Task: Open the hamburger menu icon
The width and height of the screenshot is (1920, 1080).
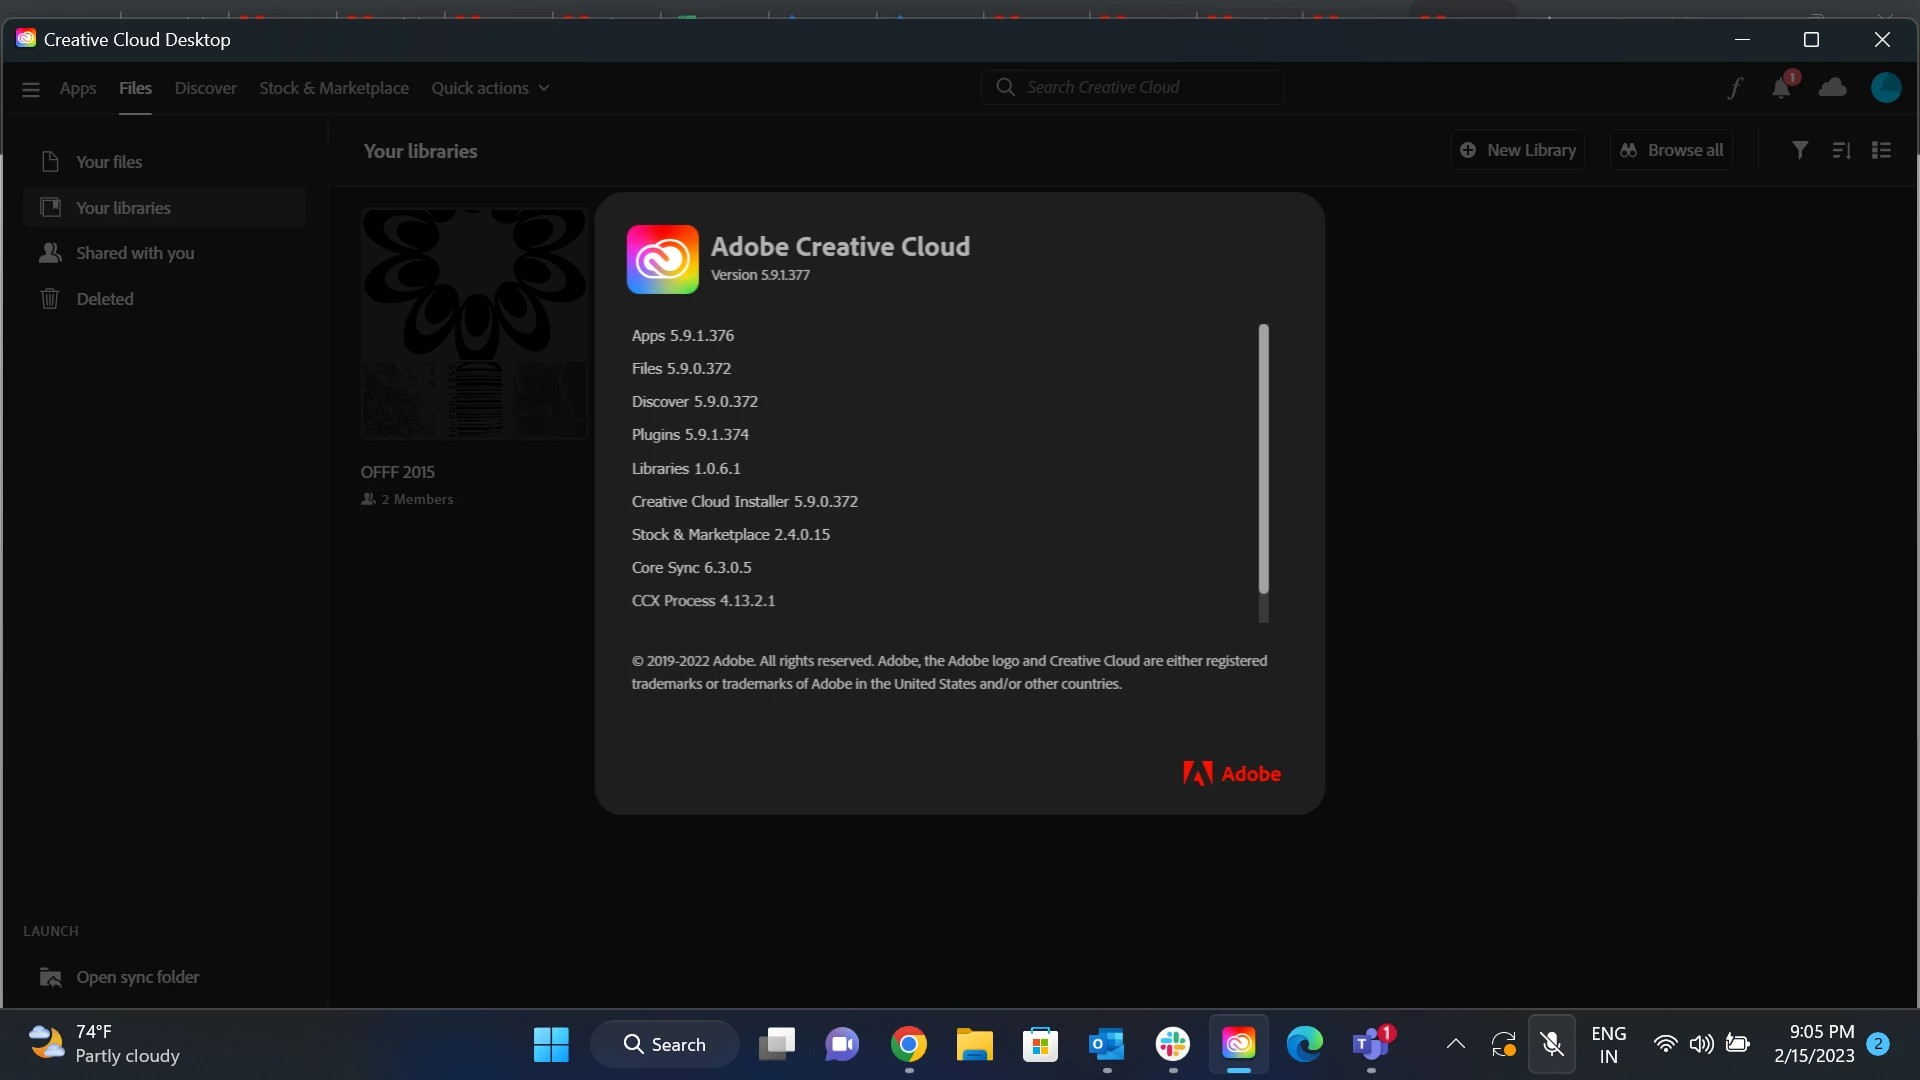Action: (31, 89)
